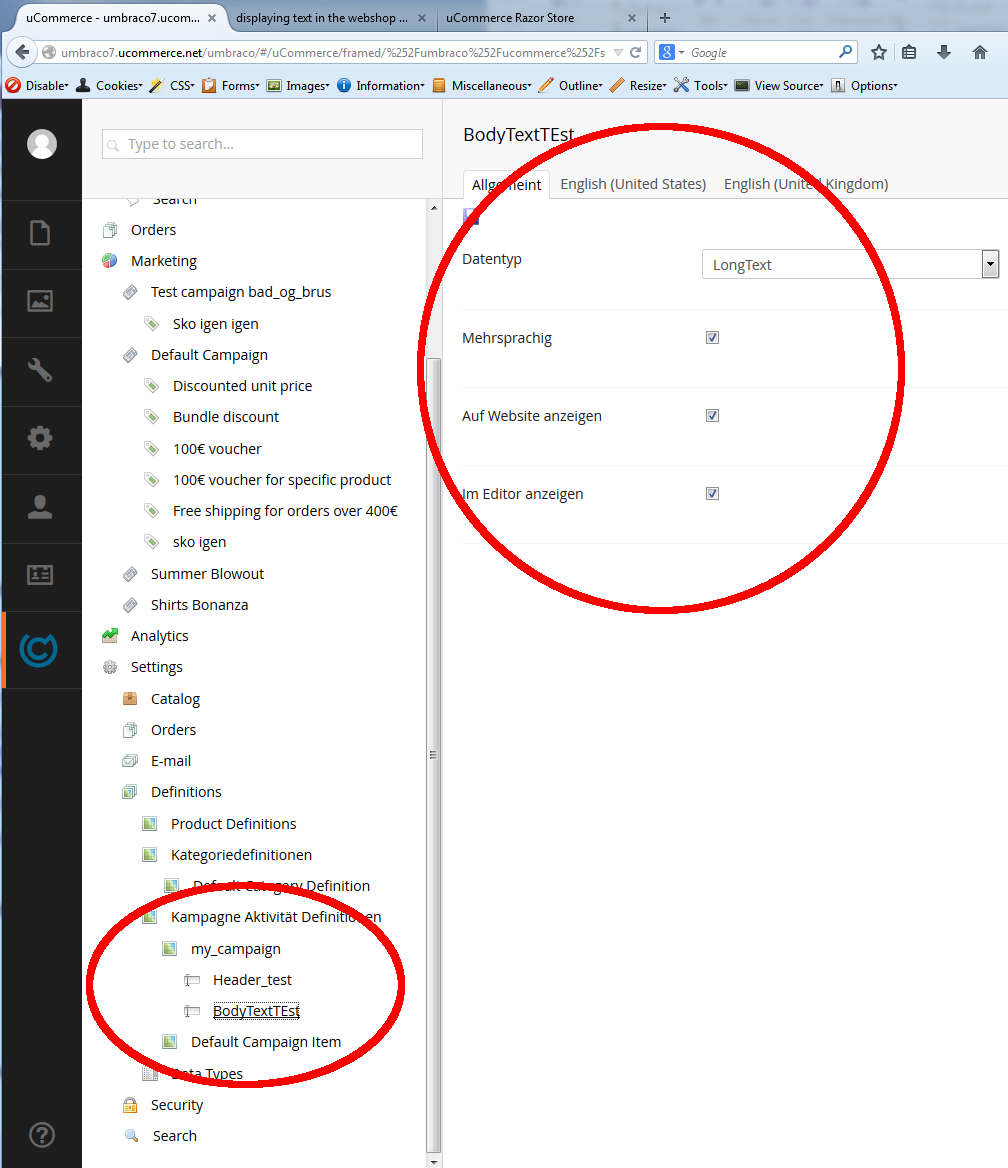This screenshot has height=1168, width=1008.
Task: Switch to displaying text in the webshop tab
Action: pos(322,18)
